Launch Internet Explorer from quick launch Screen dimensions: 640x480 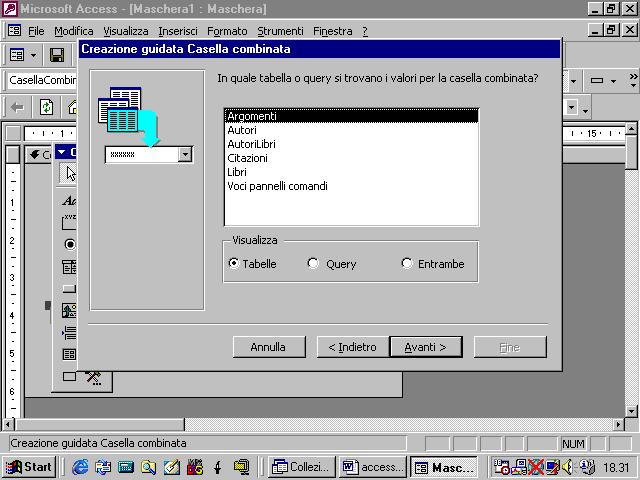[x=80, y=467]
